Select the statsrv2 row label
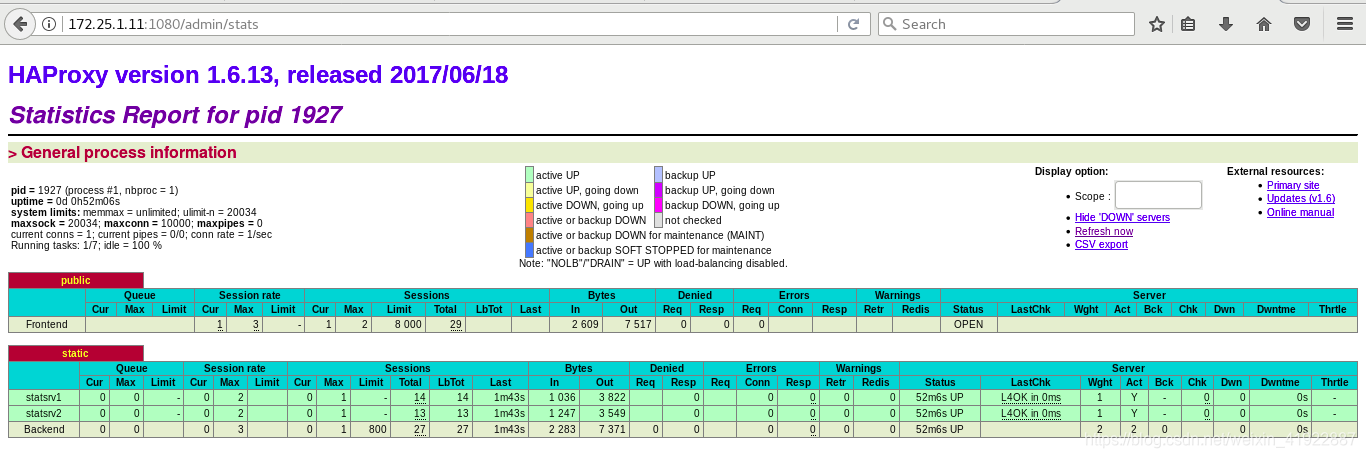 pyautogui.click(x=44, y=413)
